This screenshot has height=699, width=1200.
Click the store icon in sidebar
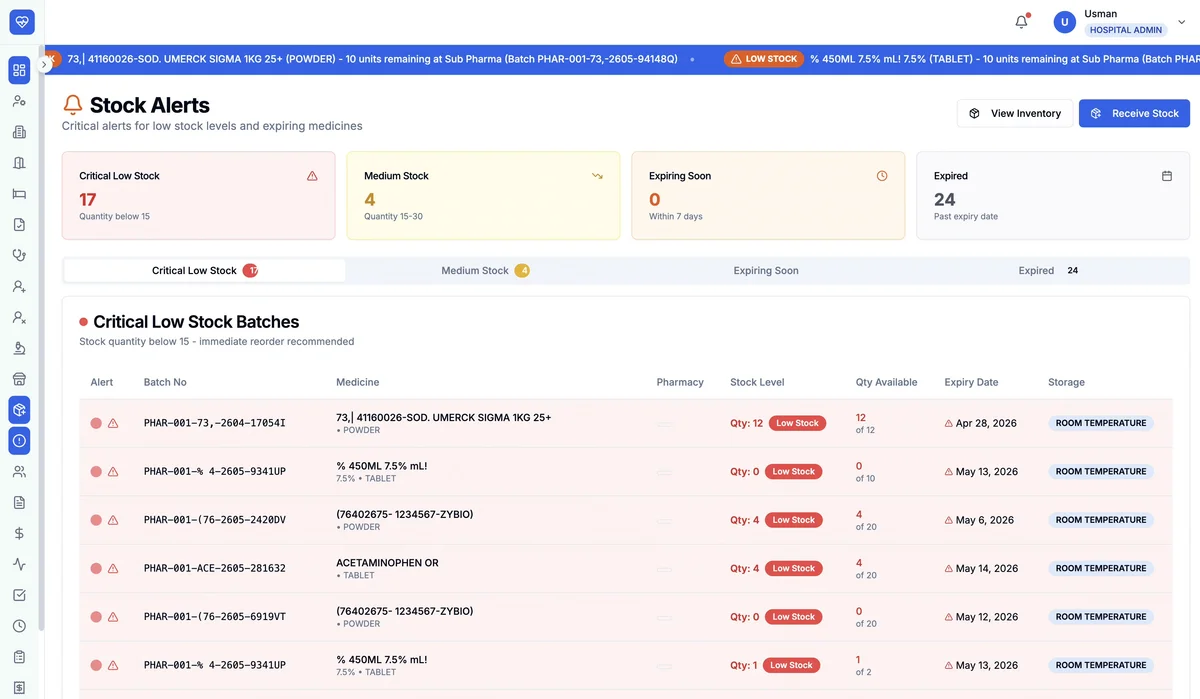19,379
